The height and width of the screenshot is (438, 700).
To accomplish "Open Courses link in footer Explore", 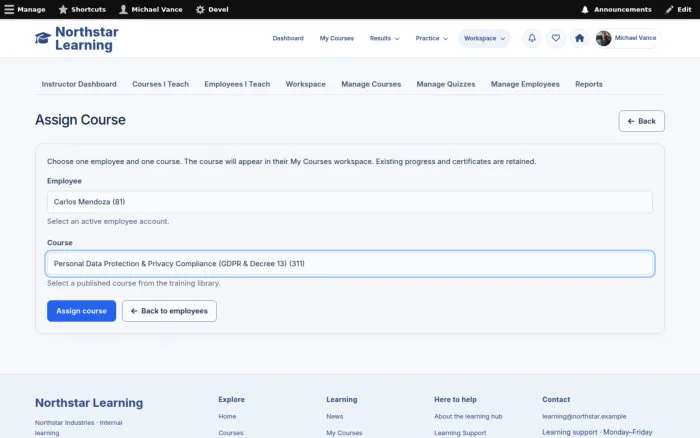I will (x=231, y=433).
